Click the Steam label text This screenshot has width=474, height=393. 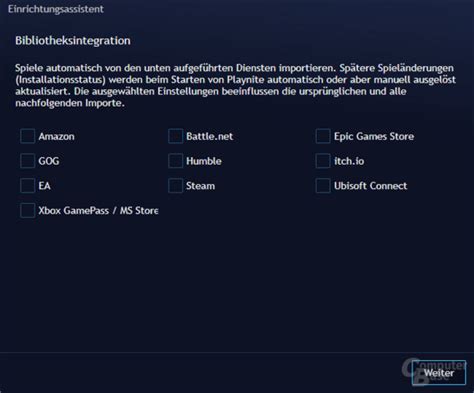200,186
